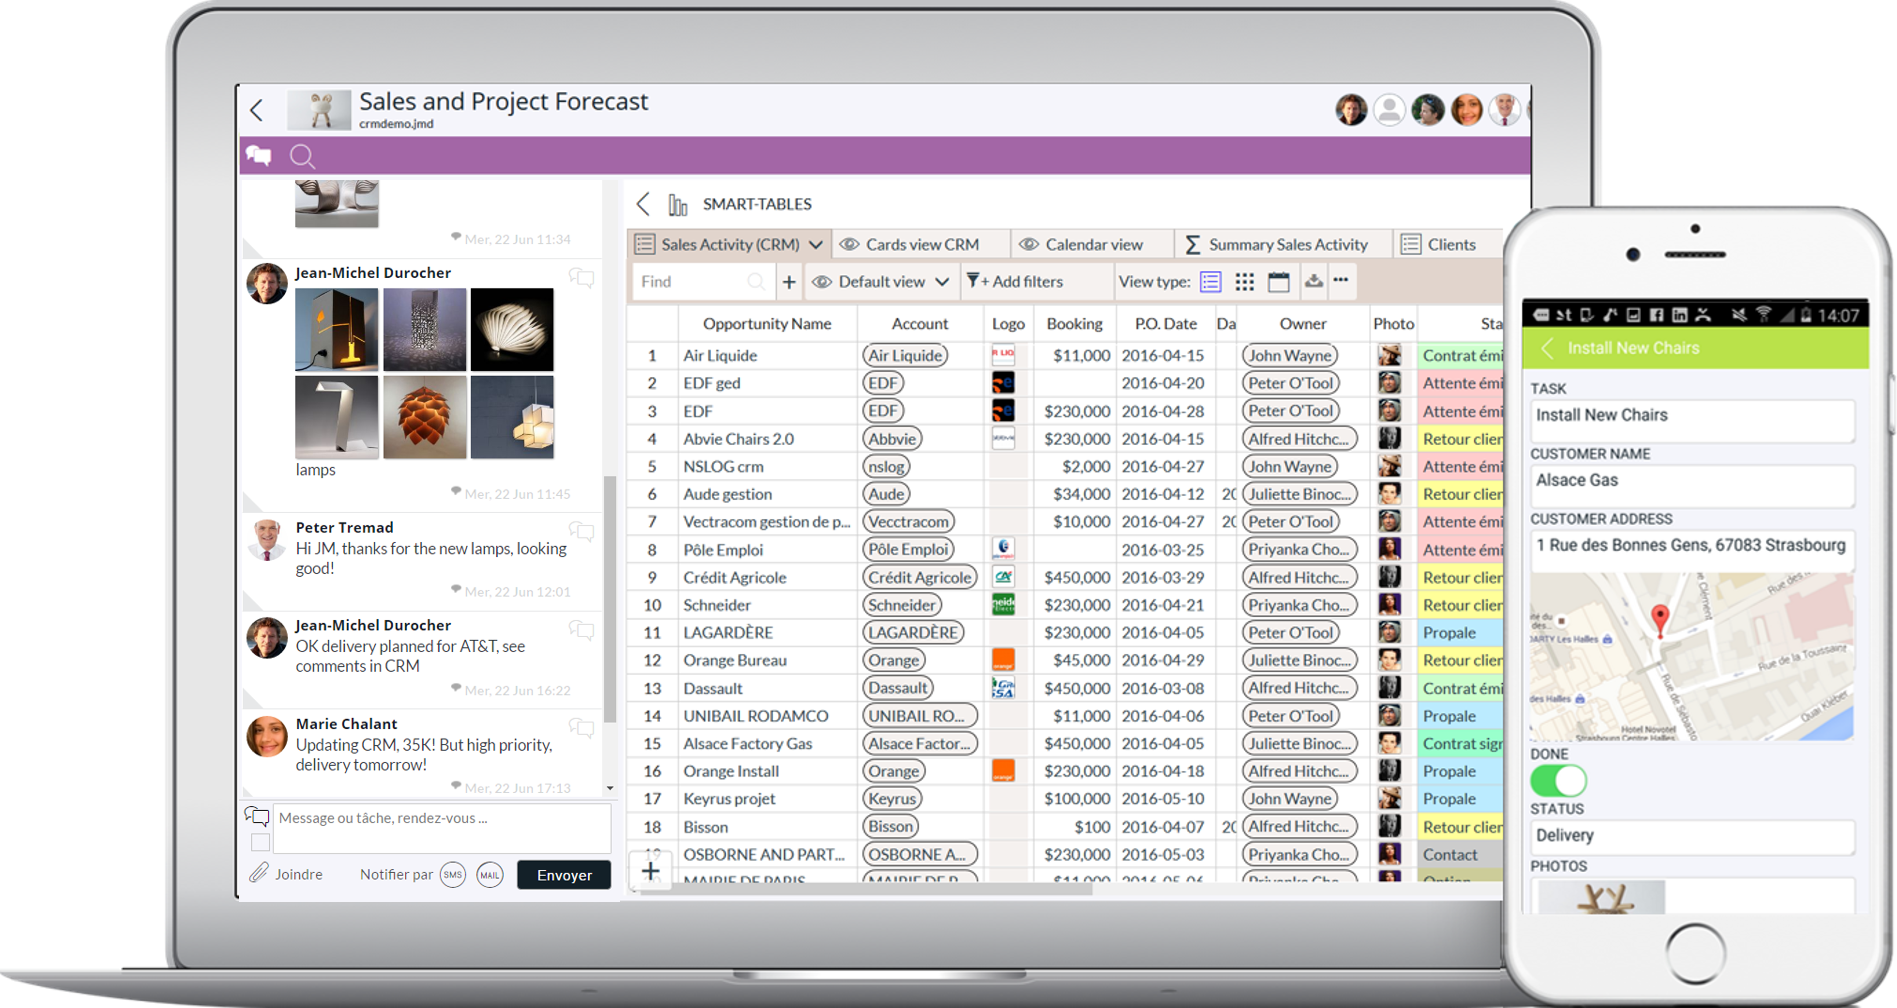Check the box below the message type icon
This screenshot has height=1008, width=1897.
coord(260,842)
